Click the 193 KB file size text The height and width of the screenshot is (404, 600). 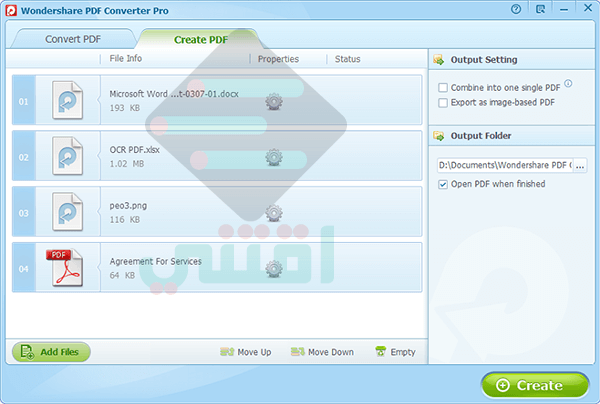tap(125, 108)
